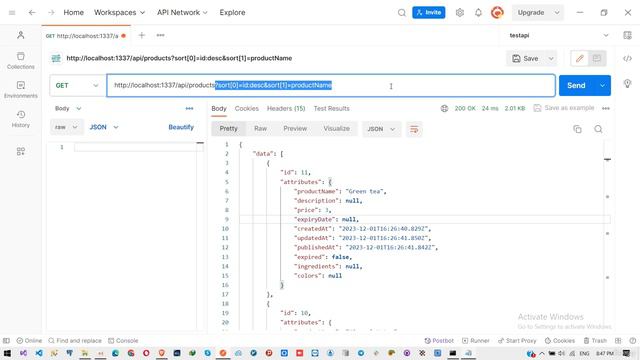Expand the Send button dropdown arrow
Viewport: 640px width, 360px height.
coord(602,85)
